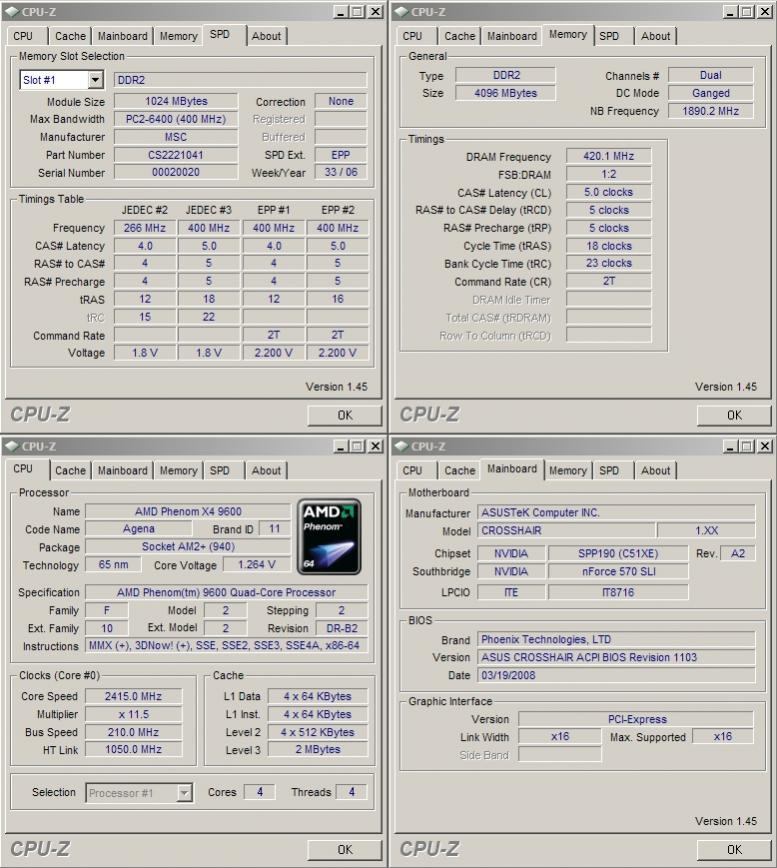Open Cache tab in Memory window
The image size is (777, 868).
pos(460,36)
